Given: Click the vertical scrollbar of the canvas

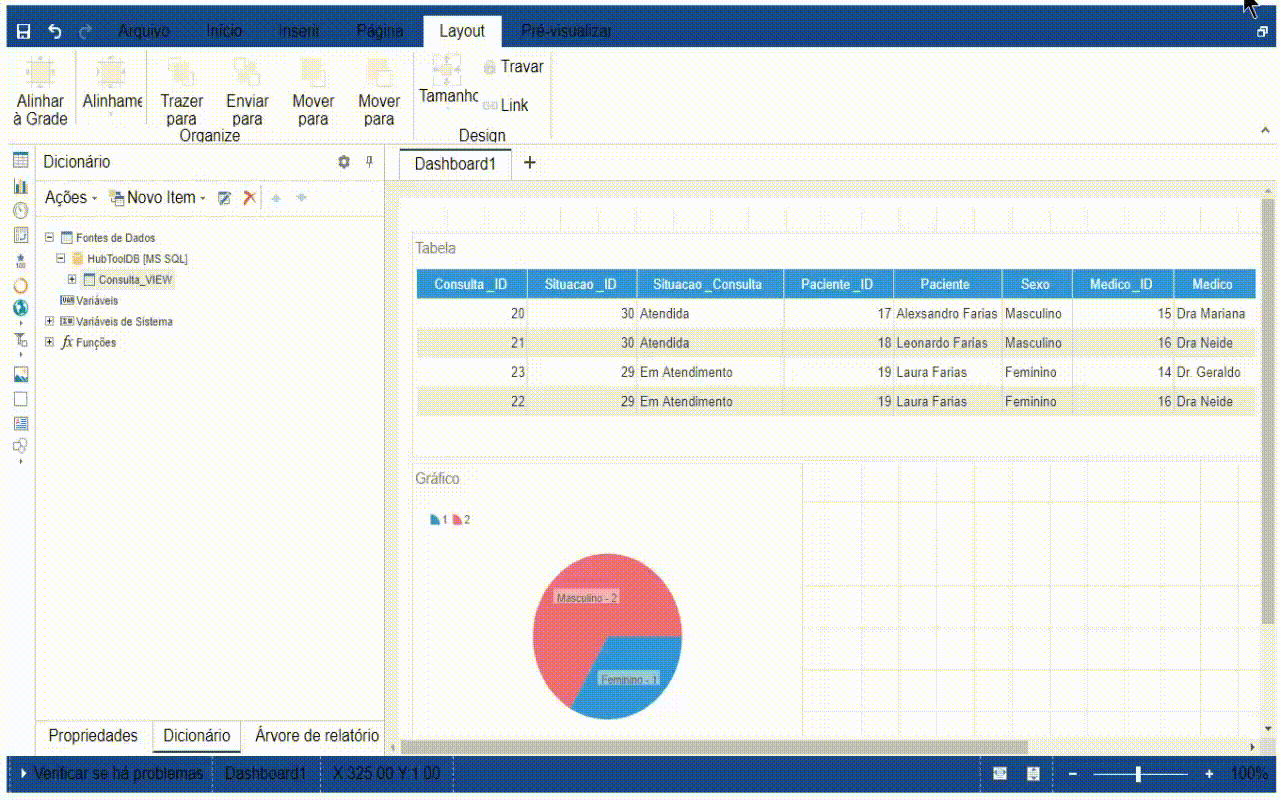Looking at the screenshot, I should pyautogui.click(x=1268, y=410).
